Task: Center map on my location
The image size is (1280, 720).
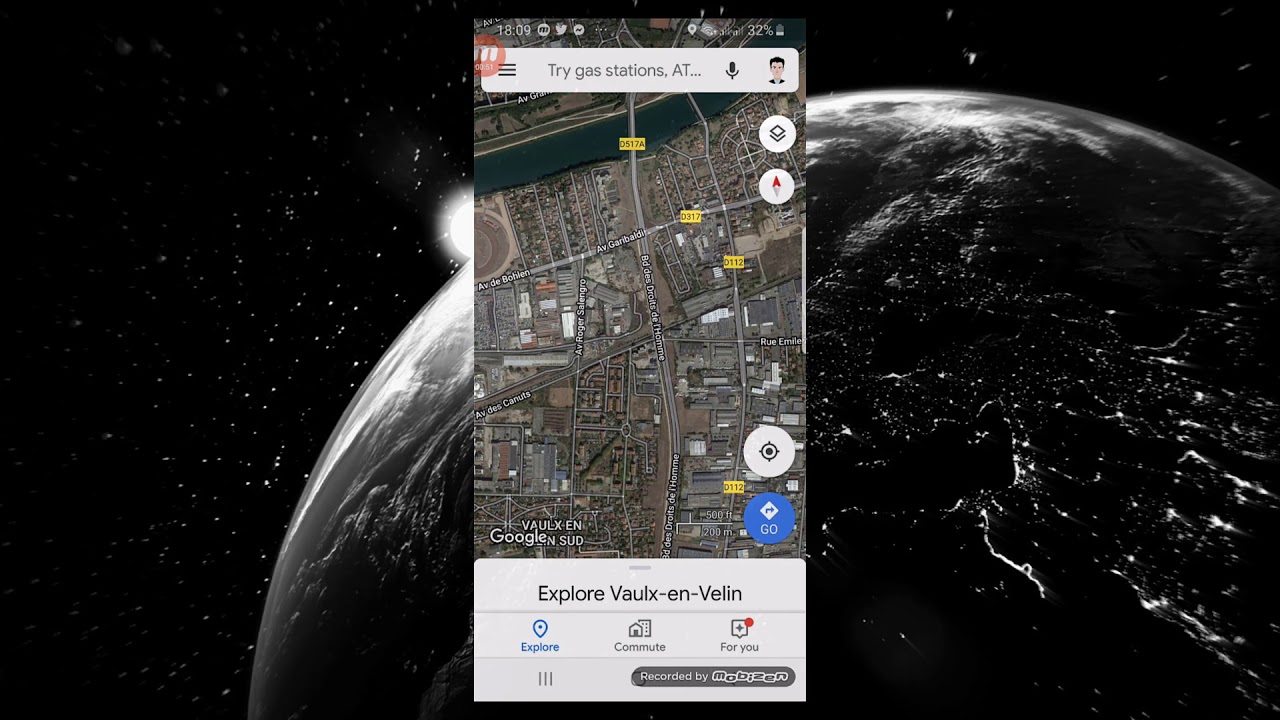Action: click(x=769, y=452)
